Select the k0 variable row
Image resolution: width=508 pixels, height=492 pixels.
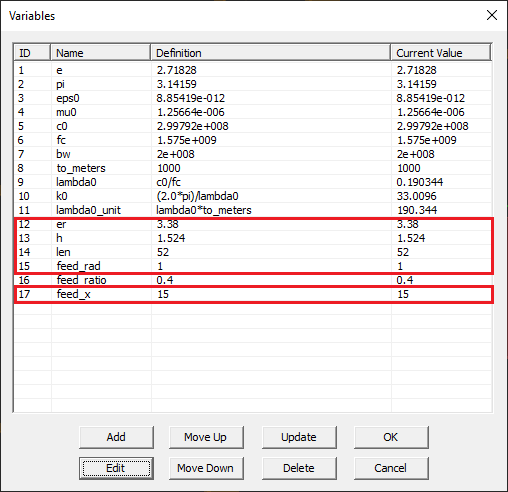pos(253,196)
